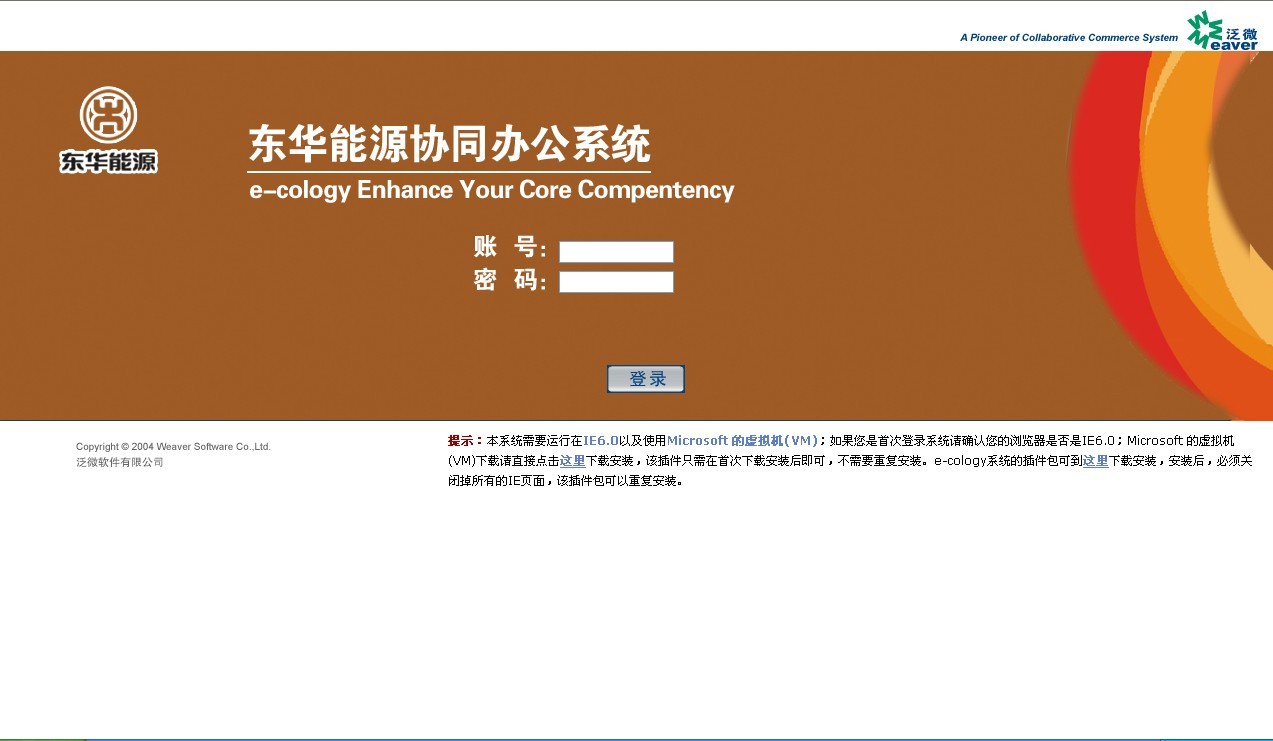Click the 密码 label
1273x741 pixels.
pyautogui.click(x=509, y=281)
